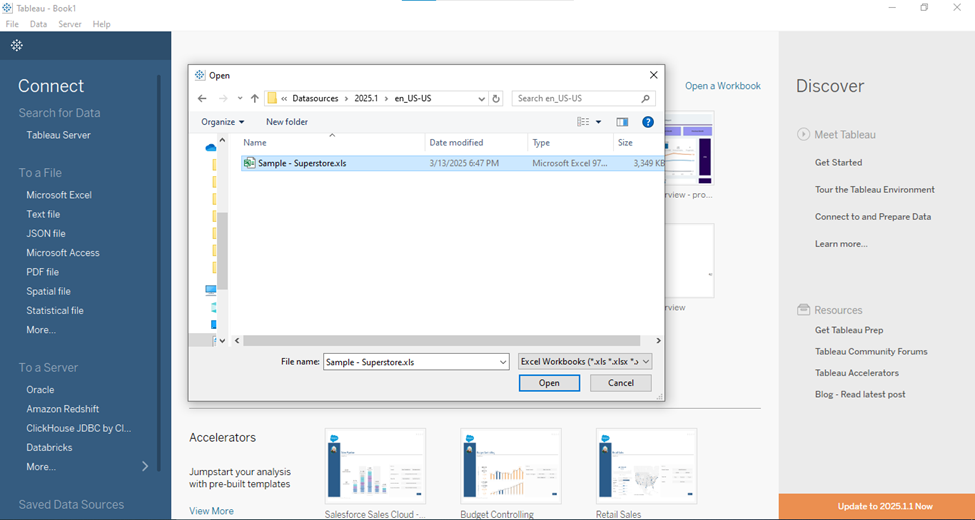Click the search magnifier in the Open dialog
This screenshot has width=975, height=520.
point(645,98)
